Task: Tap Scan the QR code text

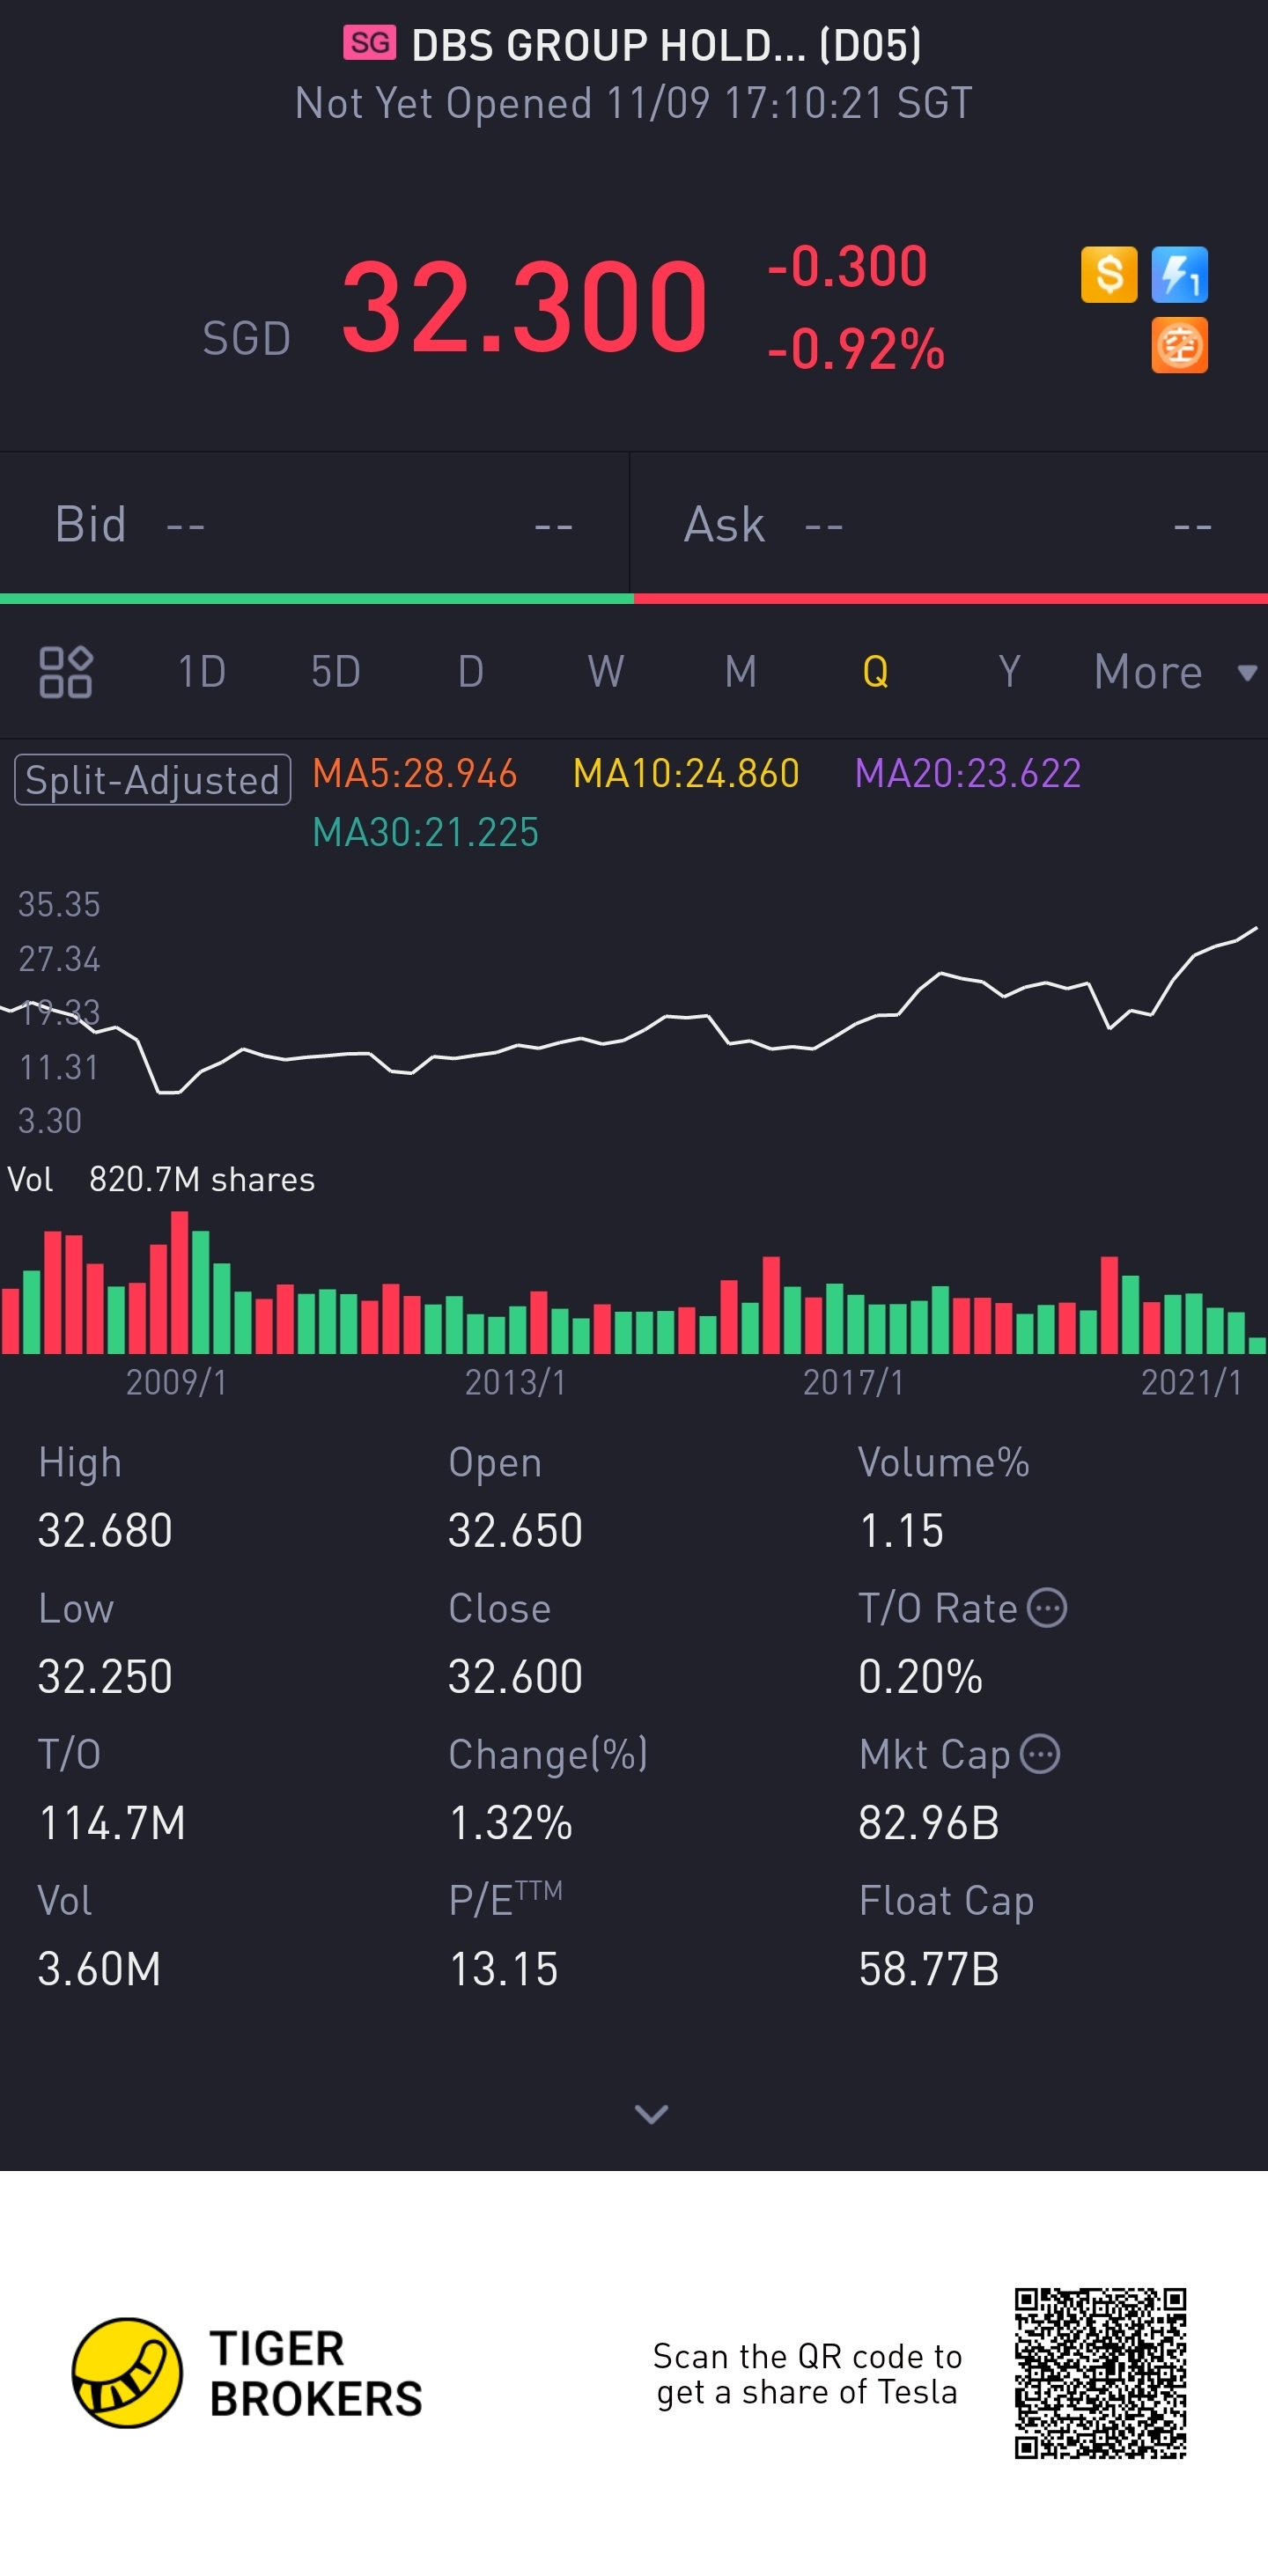Action: [807, 2374]
